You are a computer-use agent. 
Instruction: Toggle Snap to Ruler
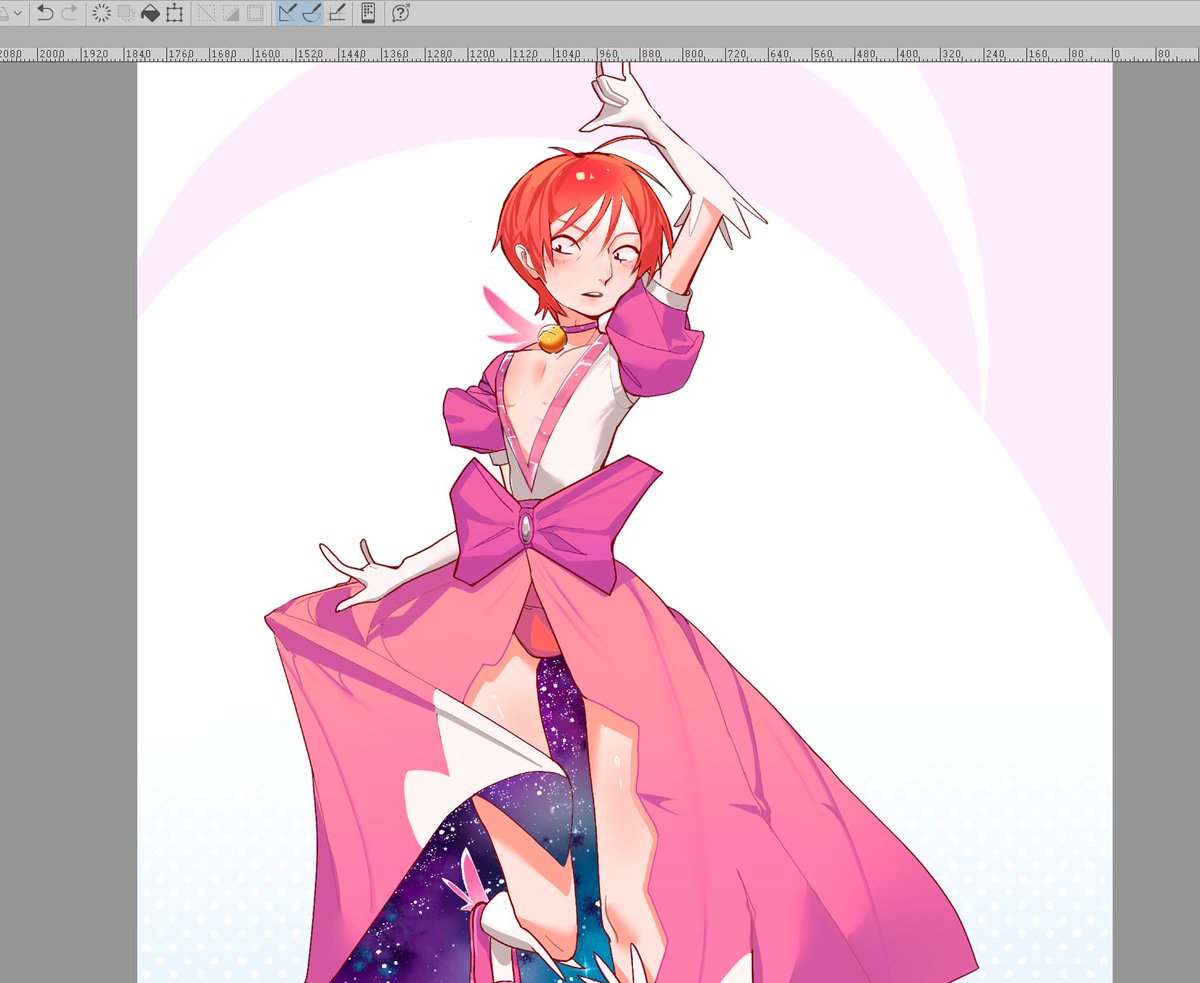click(x=288, y=13)
